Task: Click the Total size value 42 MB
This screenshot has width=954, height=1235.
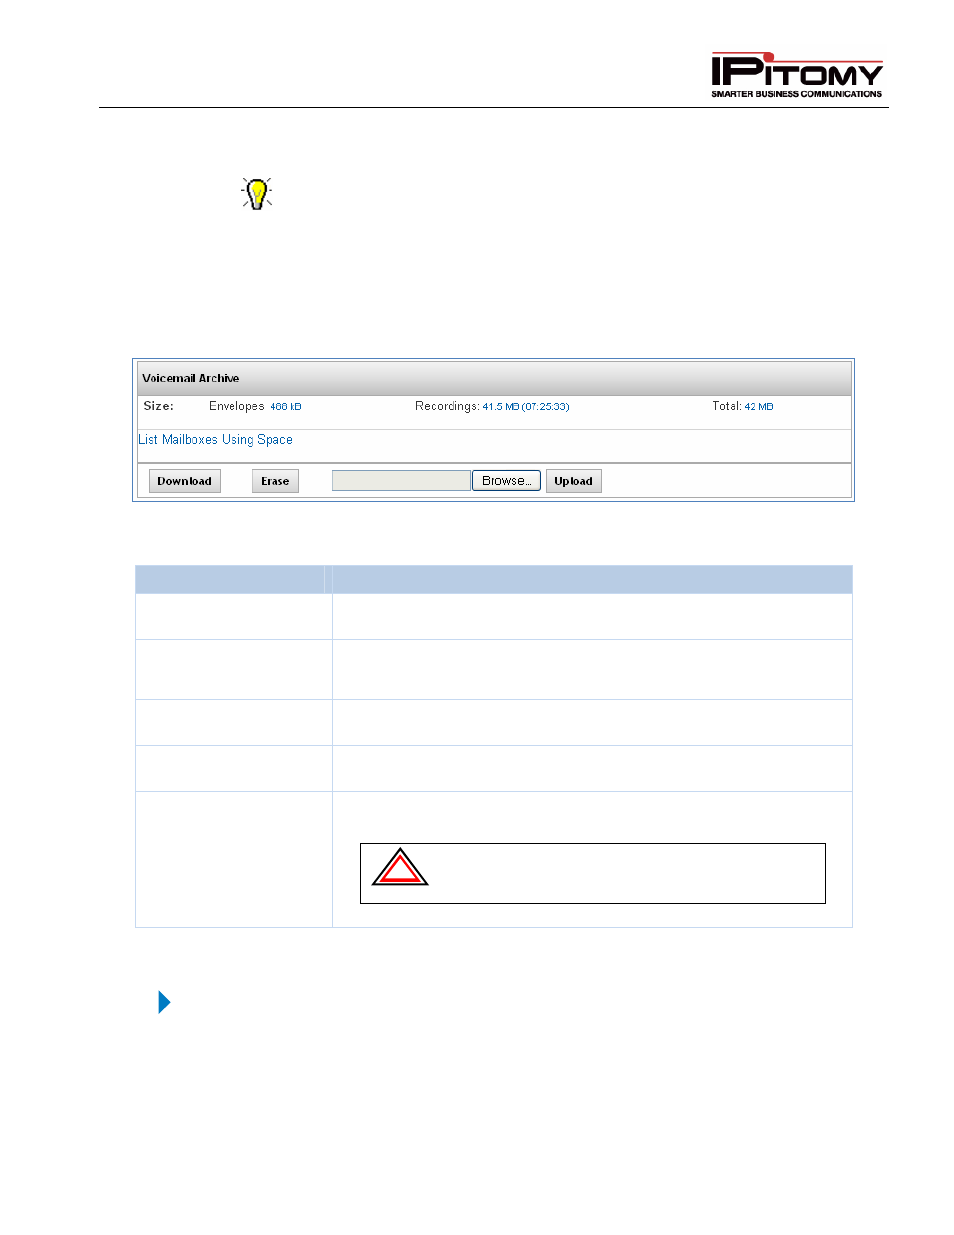Action: 759,407
